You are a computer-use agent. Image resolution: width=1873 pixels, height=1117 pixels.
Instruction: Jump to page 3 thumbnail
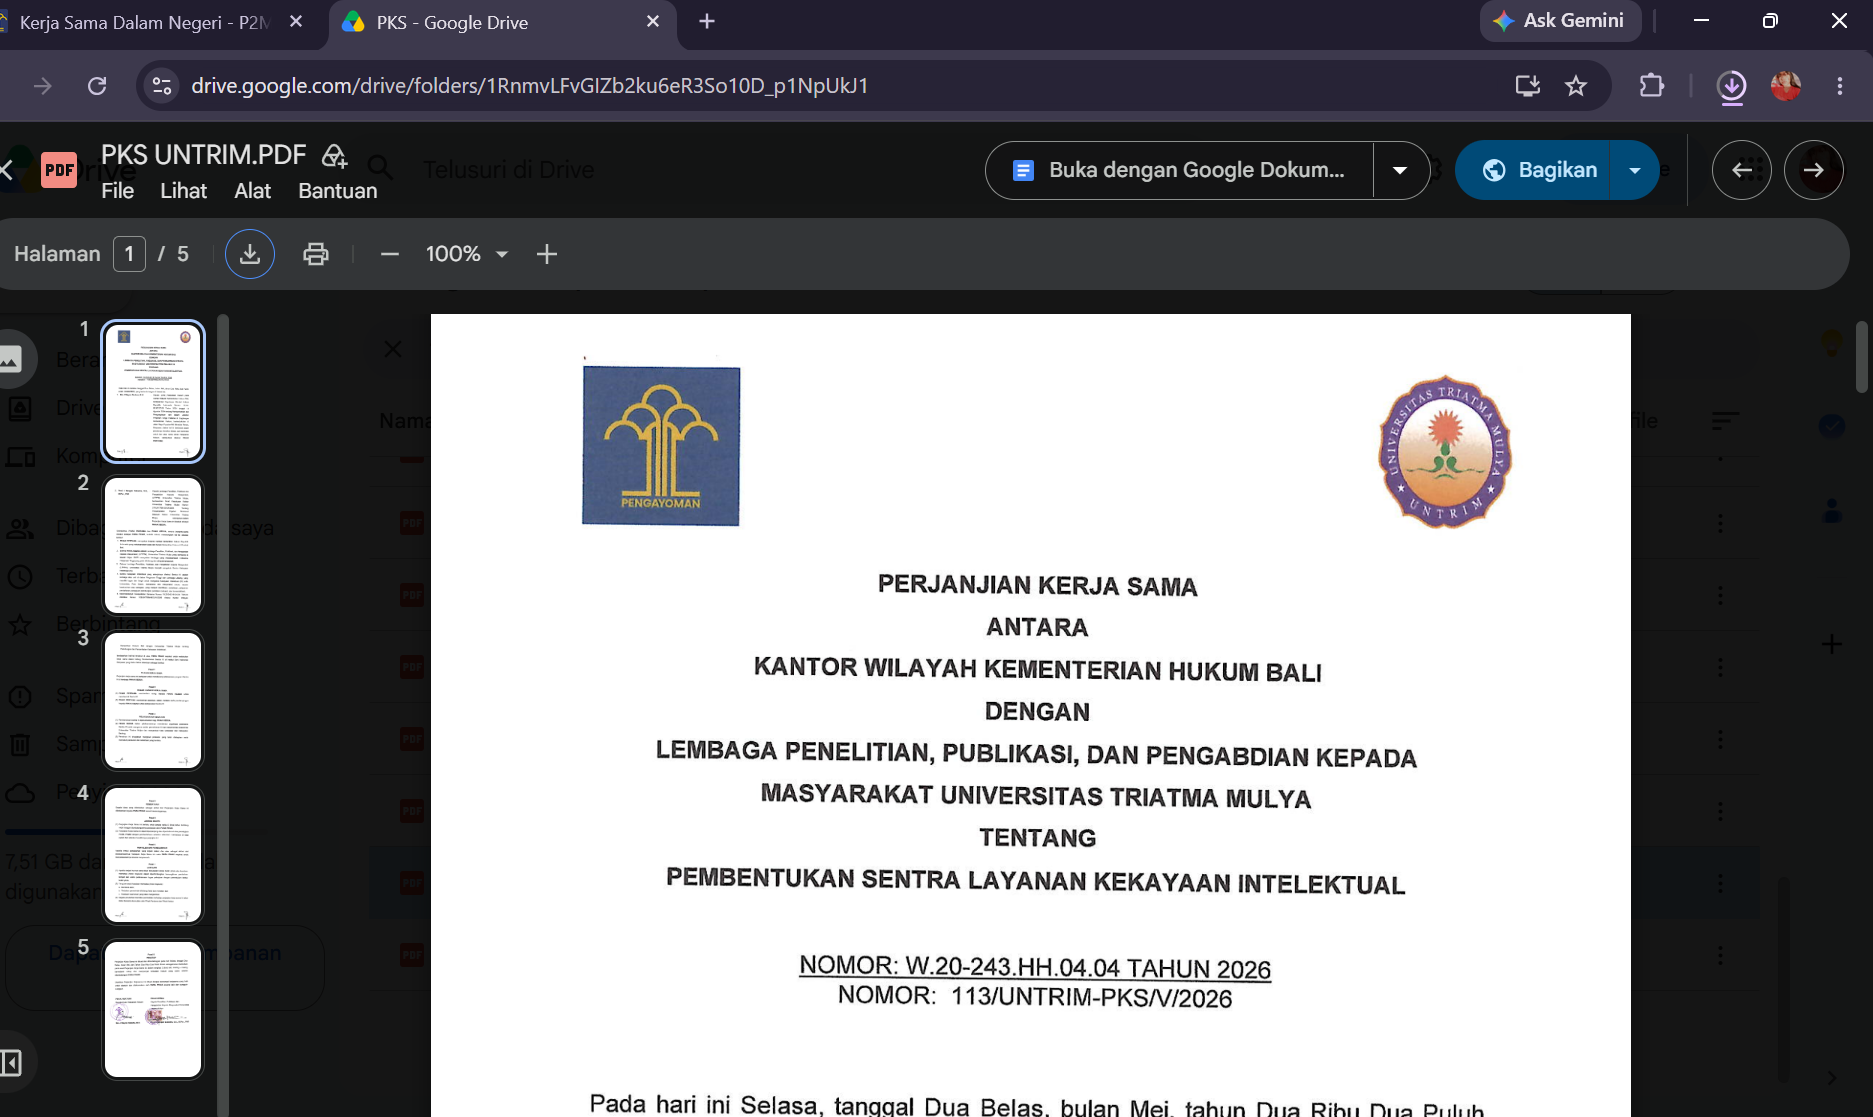[x=153, y=700]
